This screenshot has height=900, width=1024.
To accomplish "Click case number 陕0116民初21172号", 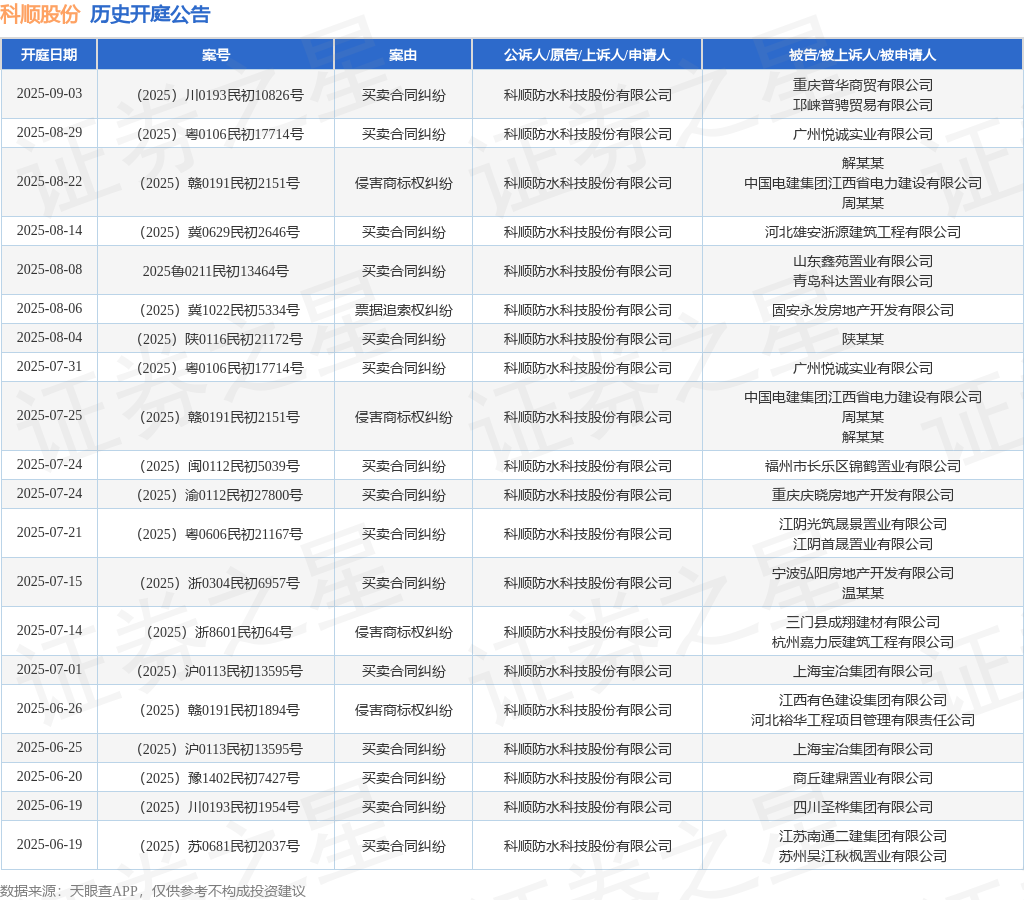I will tap(220, 340).
